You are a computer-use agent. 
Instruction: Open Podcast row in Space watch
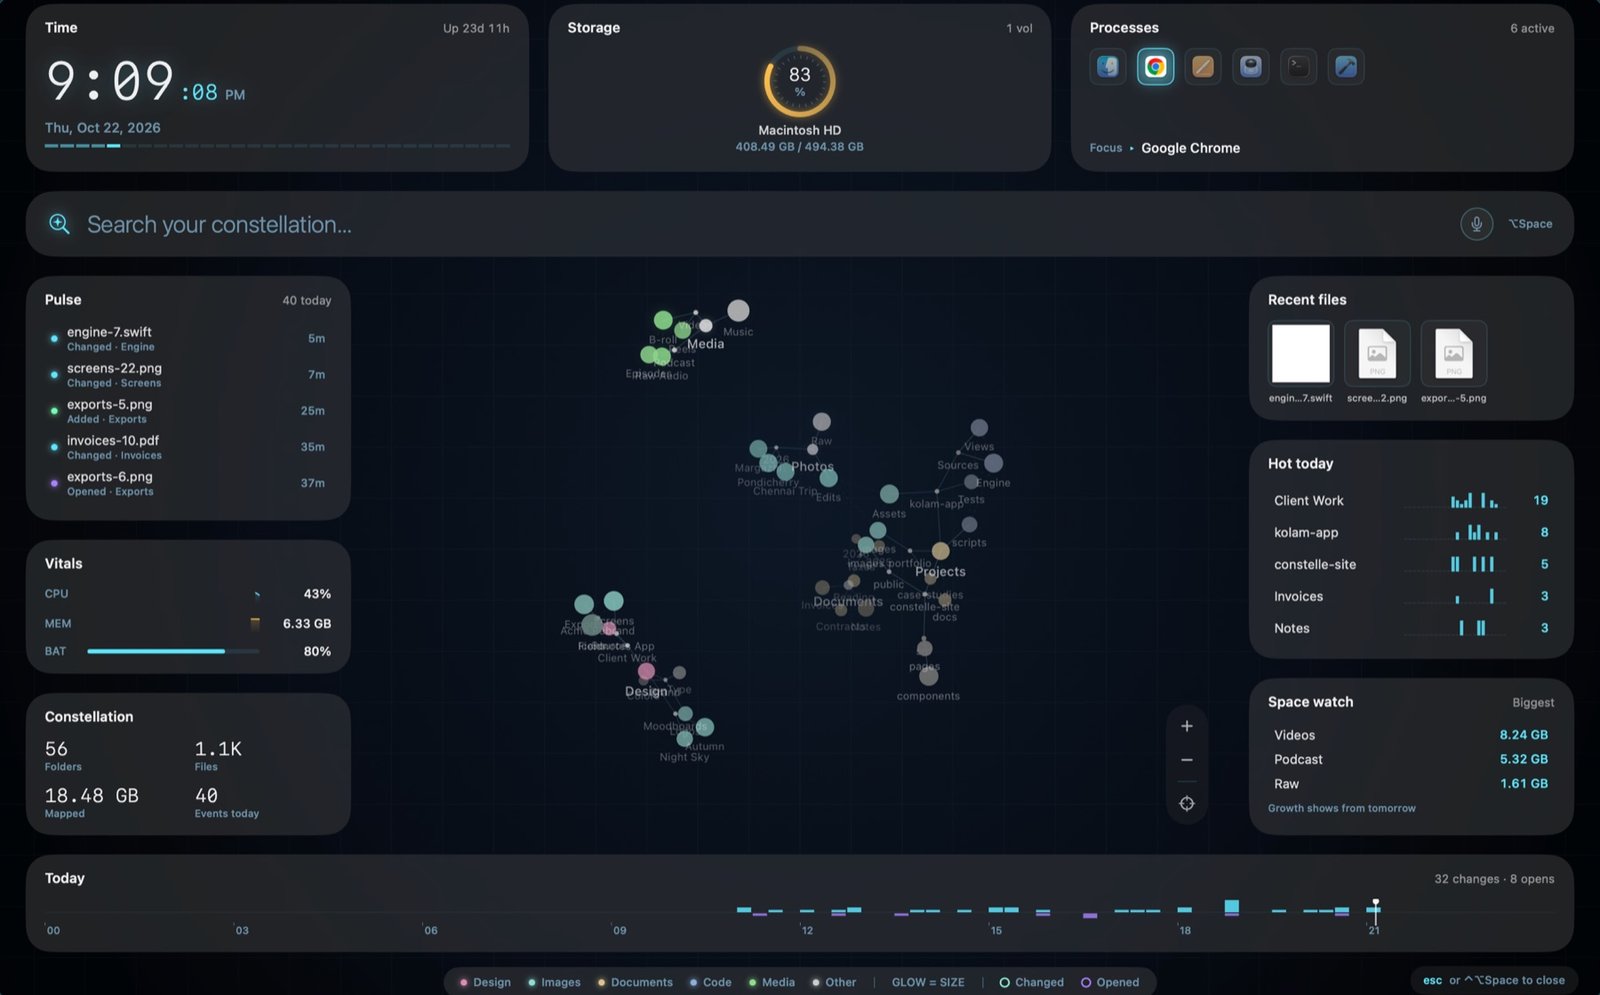(x=1411, y=759)
